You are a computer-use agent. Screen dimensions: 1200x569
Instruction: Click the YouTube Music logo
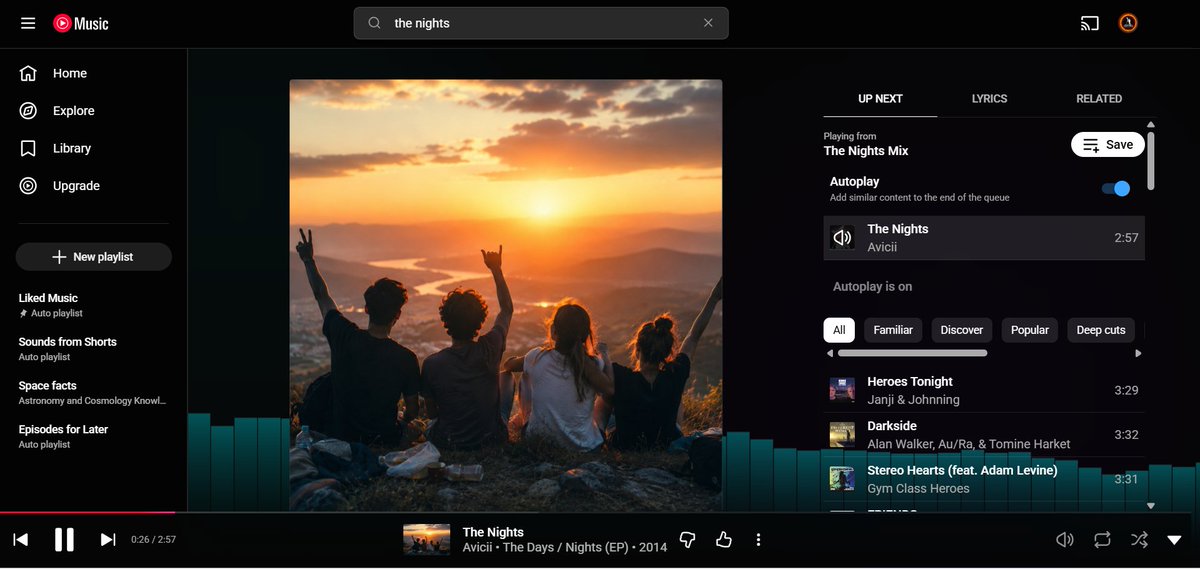pyautogui.click(x=81, y=23)
